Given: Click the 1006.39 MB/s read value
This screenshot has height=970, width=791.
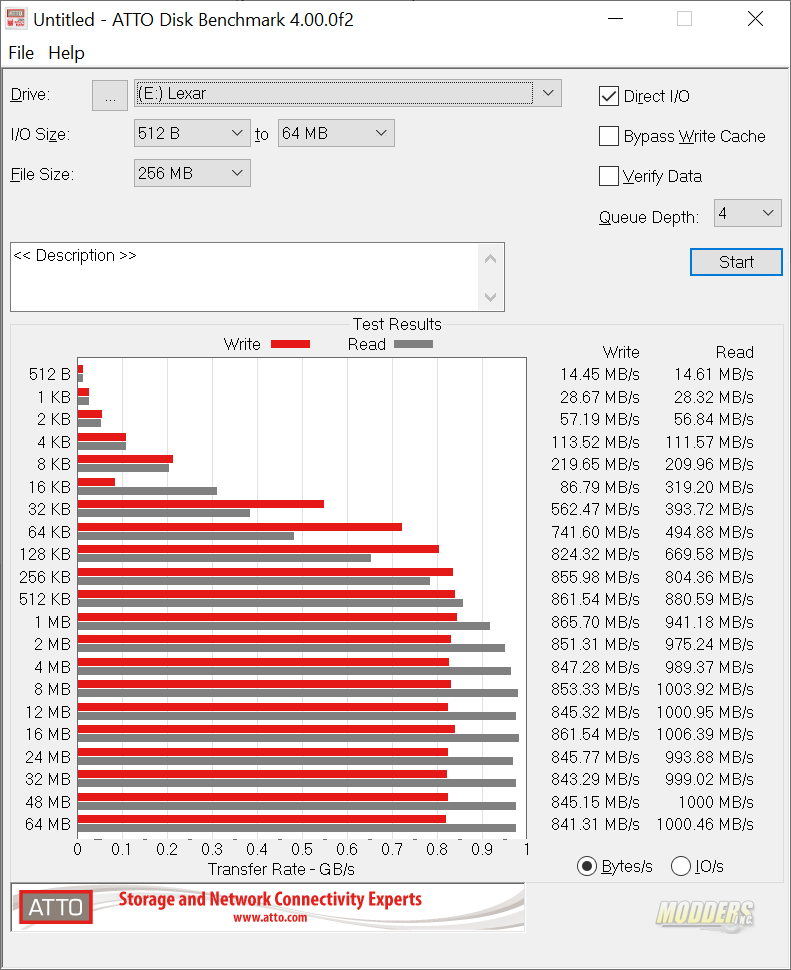Looking at the screenshot, I should 704,734.
